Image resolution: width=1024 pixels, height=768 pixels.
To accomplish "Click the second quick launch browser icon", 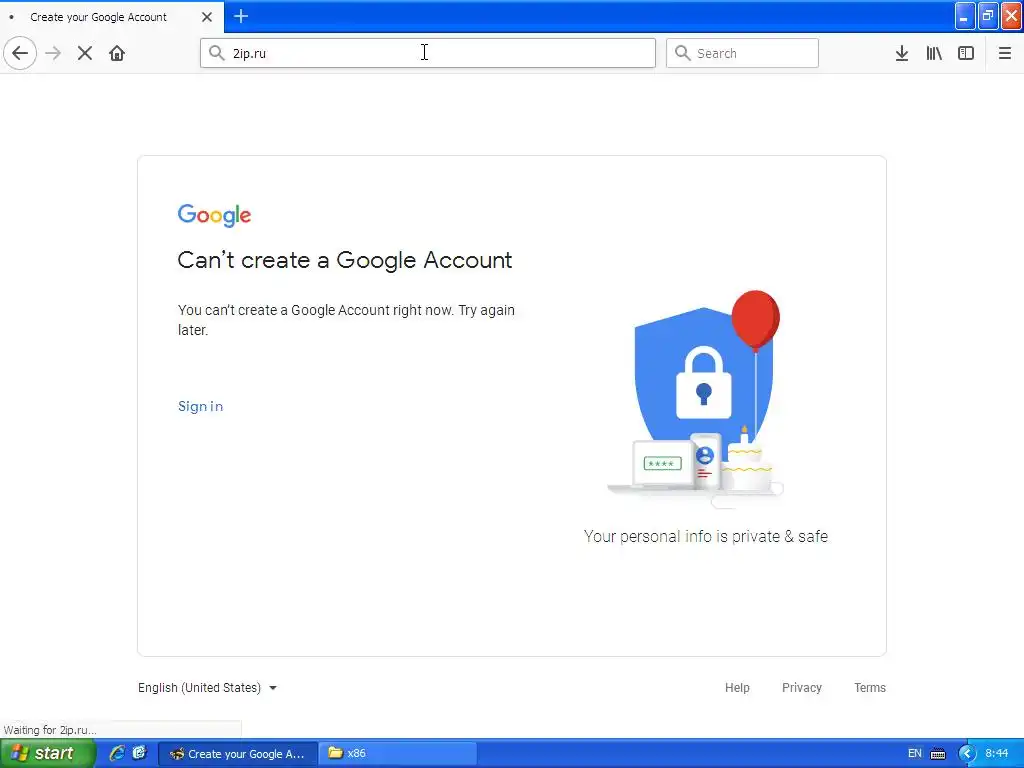I will coord(139,753).
